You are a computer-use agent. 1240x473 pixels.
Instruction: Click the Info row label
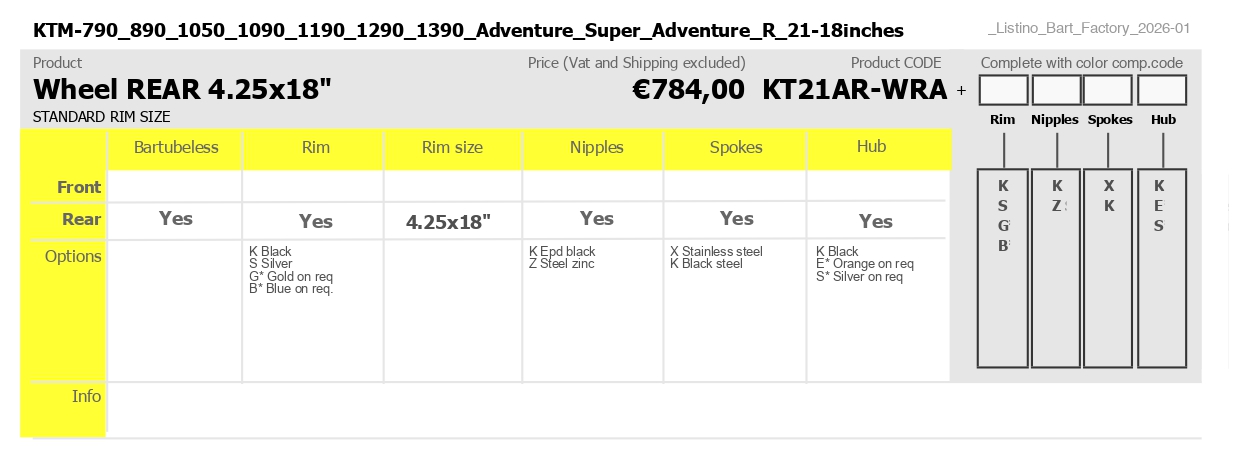(x=86, y=396)
